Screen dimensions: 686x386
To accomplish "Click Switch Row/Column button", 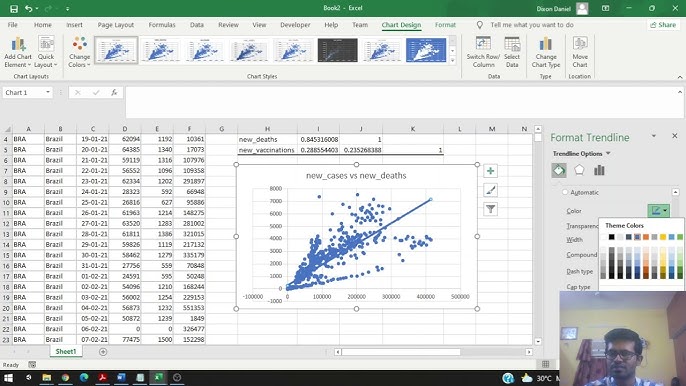I will tap(483, 52).
